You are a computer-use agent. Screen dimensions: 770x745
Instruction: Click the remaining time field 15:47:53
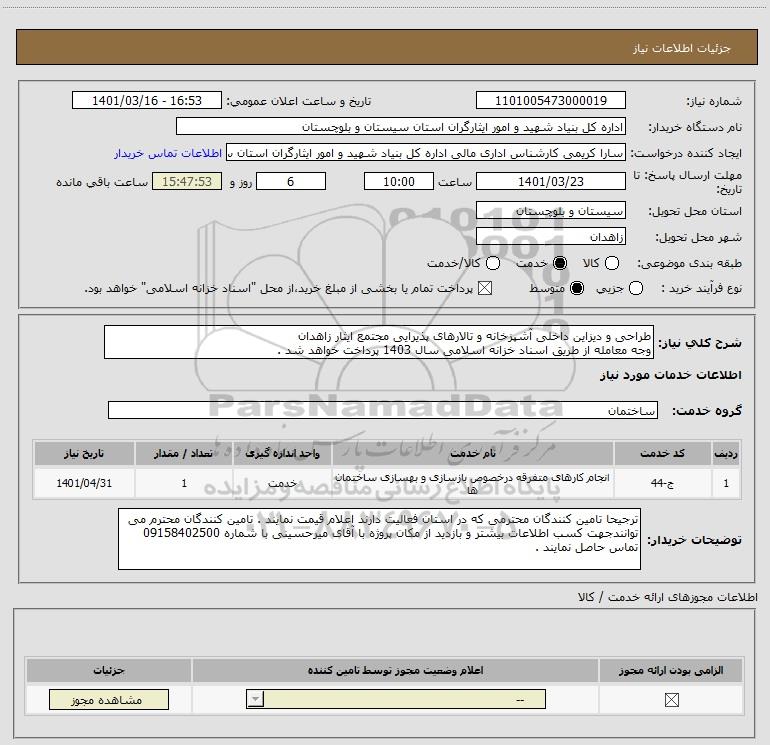(187, 181)
